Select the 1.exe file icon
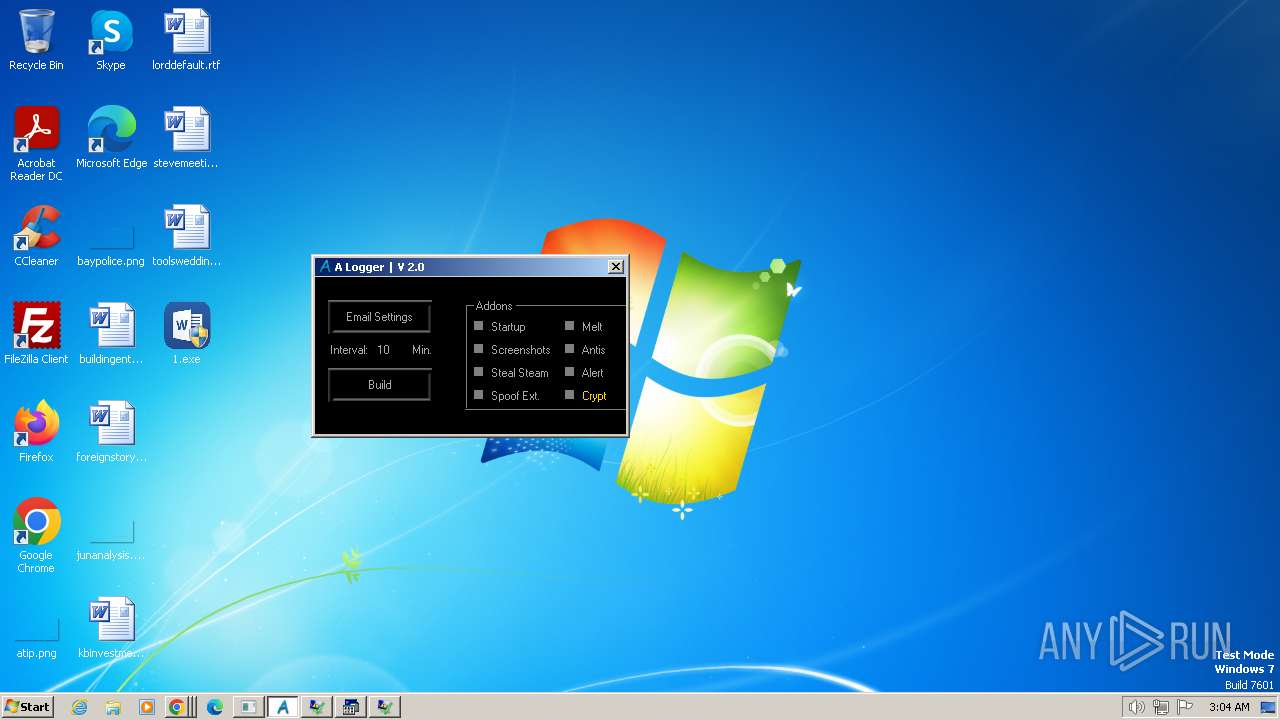 click(x=186, y=333)
